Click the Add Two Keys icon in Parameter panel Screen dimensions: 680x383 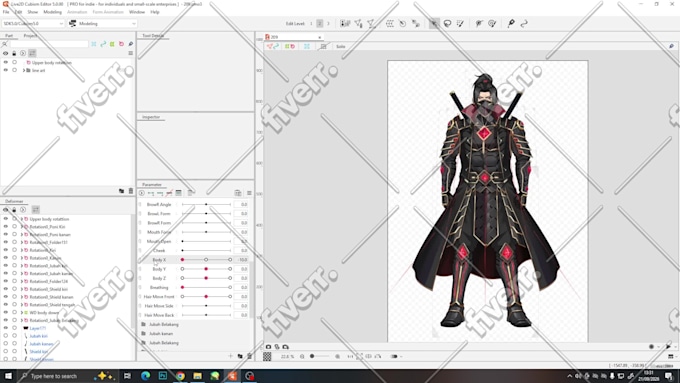(151, 193)
